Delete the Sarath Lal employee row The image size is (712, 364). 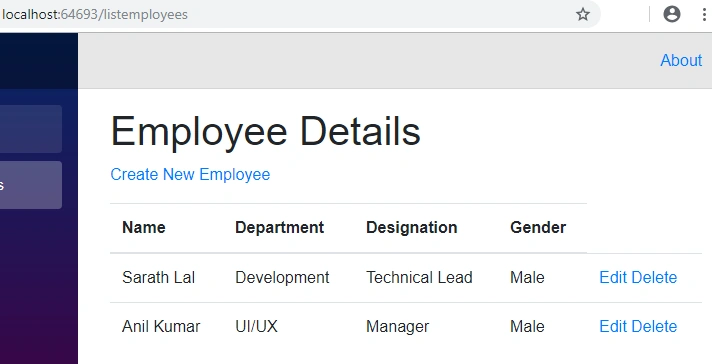coord(654,277)
